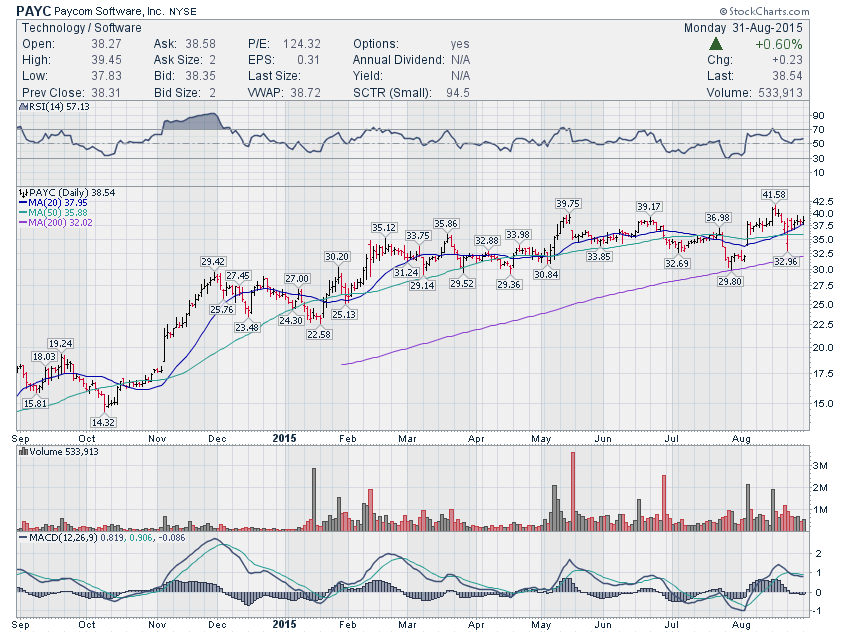Select the MA(50) 35.88 legend line
850x633 pixels.
coord(53,212)
